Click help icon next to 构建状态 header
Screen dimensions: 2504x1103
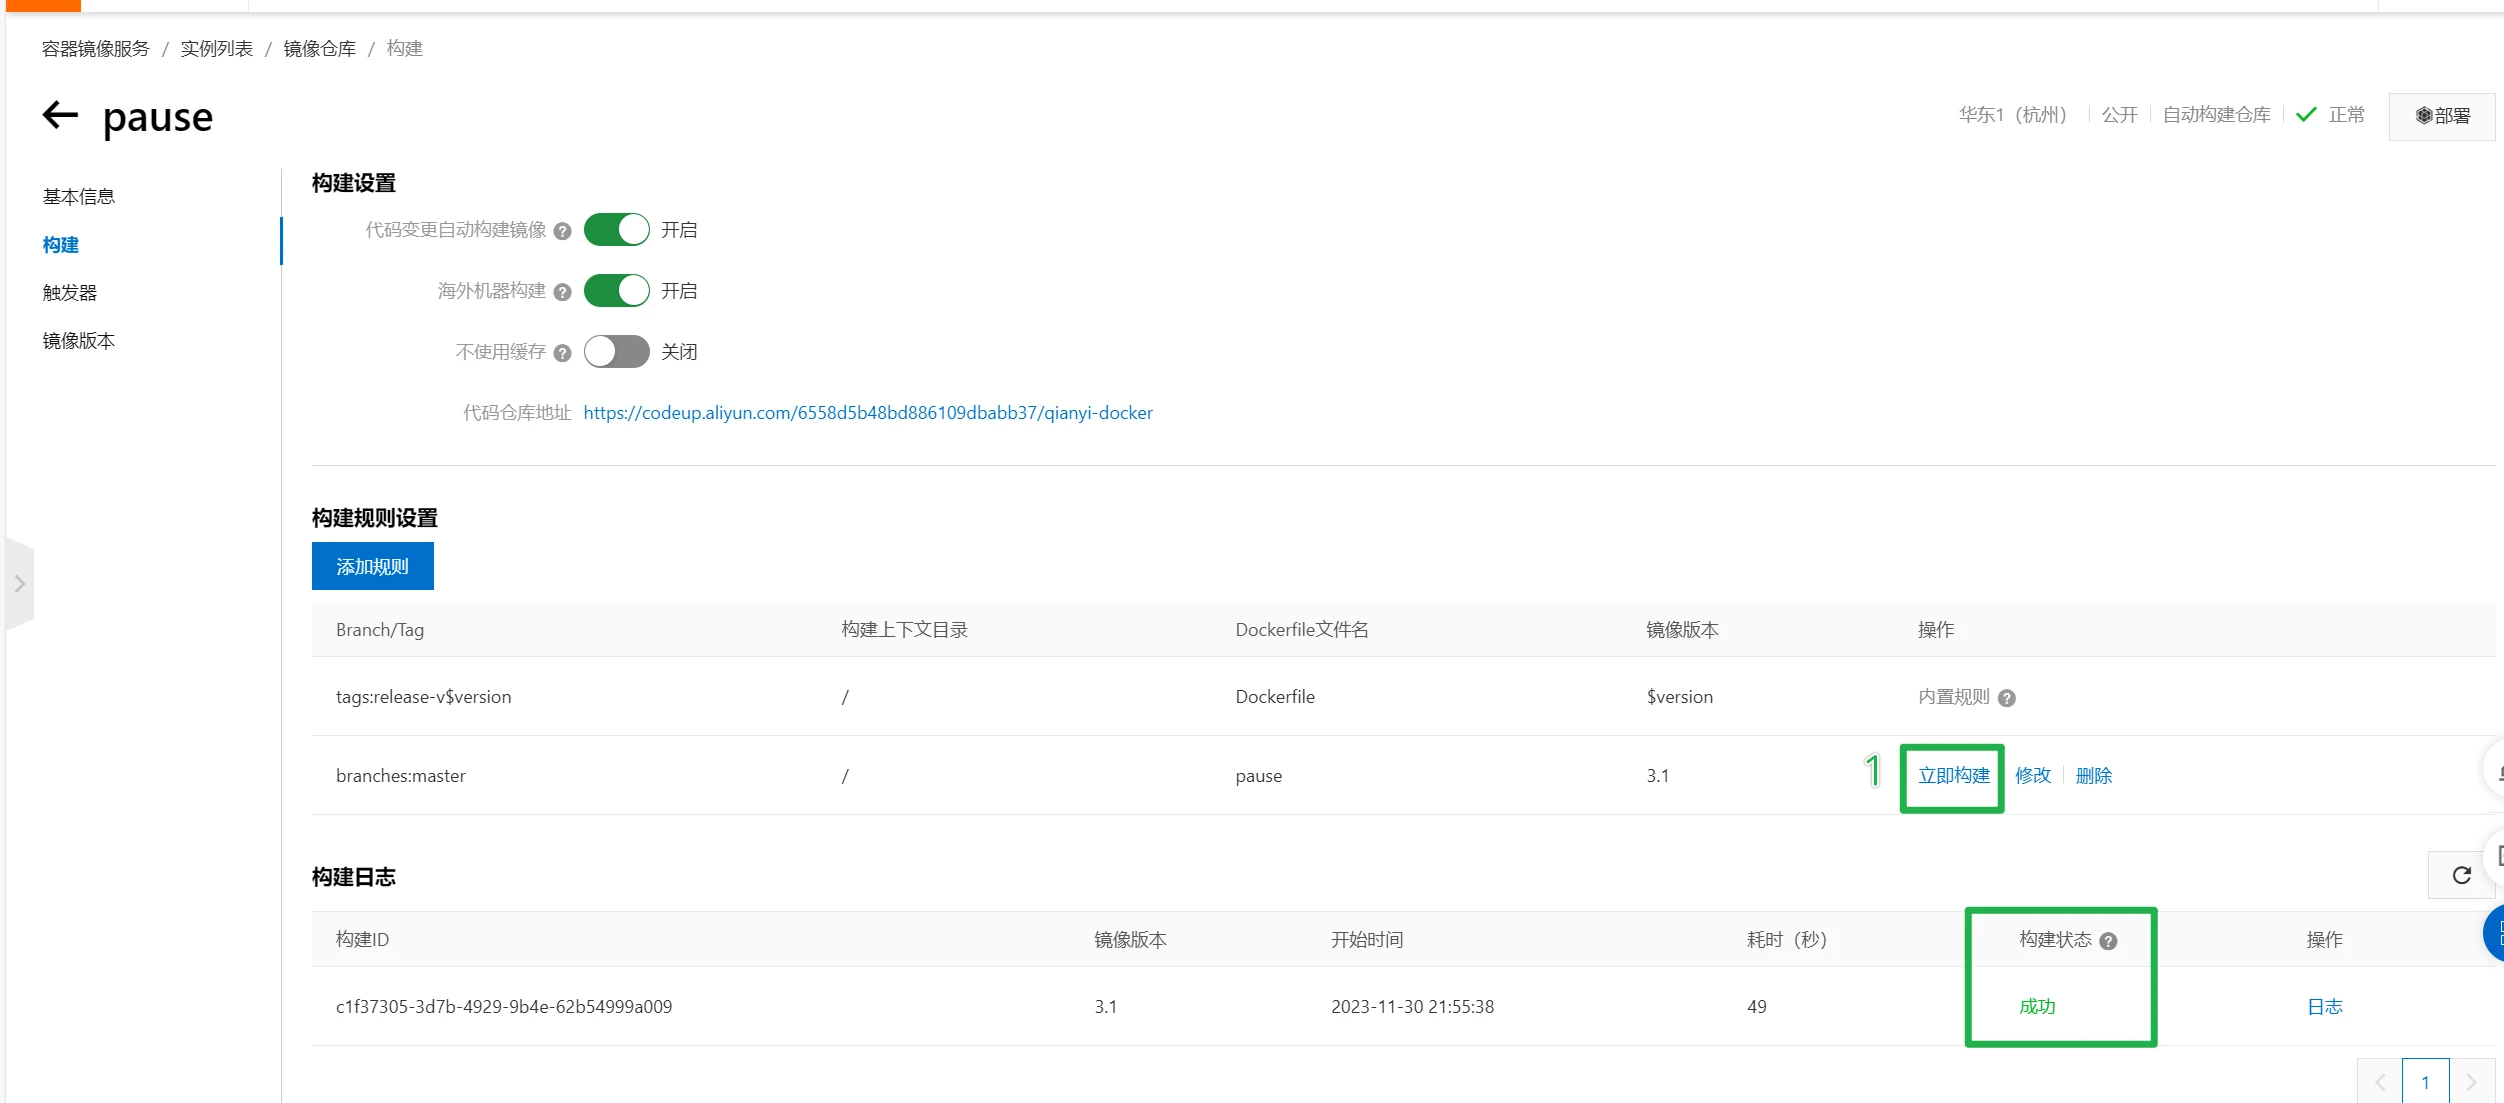2108,941
